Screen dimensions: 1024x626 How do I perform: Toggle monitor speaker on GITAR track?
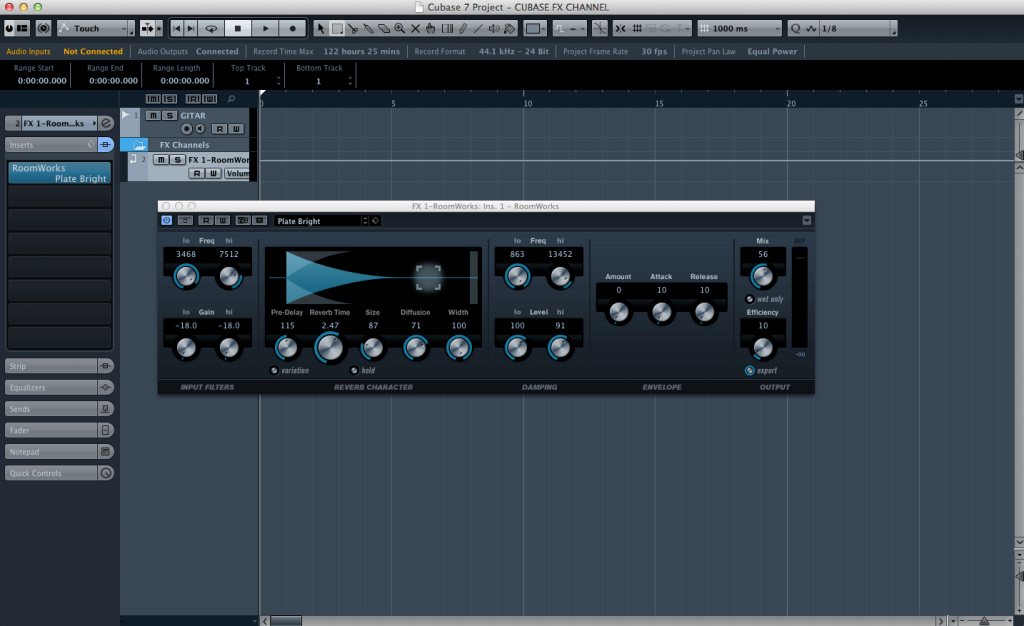click(x=200, y=129)
